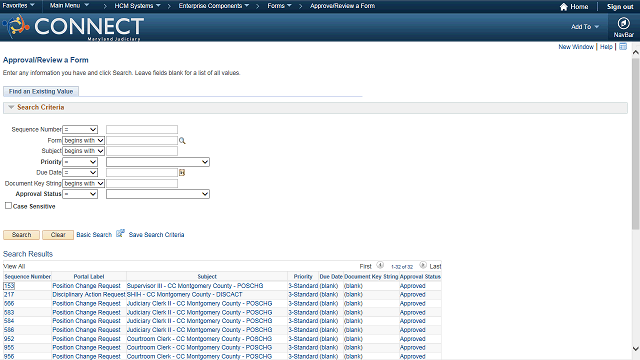Sort by the Subject column header

coord(207,276)
